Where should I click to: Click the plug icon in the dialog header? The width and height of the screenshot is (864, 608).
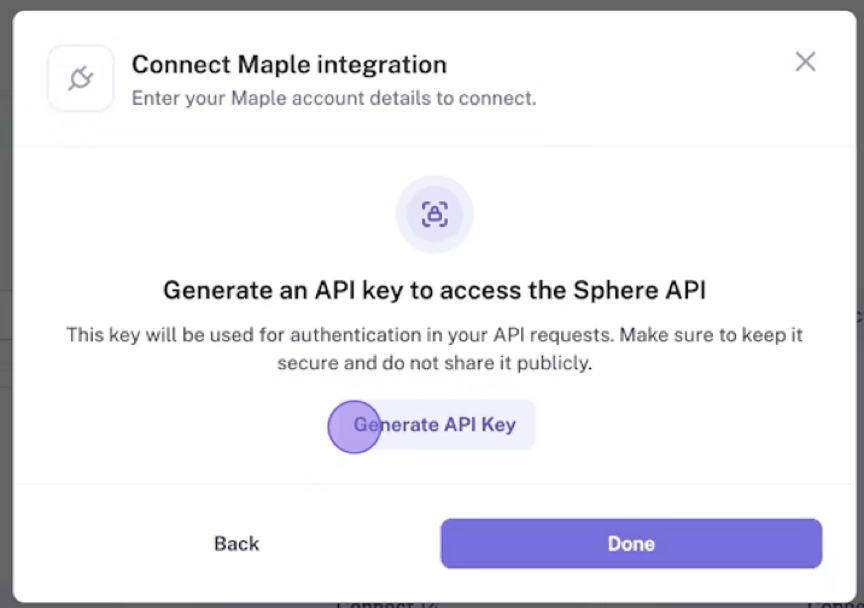tap(80, 78)
